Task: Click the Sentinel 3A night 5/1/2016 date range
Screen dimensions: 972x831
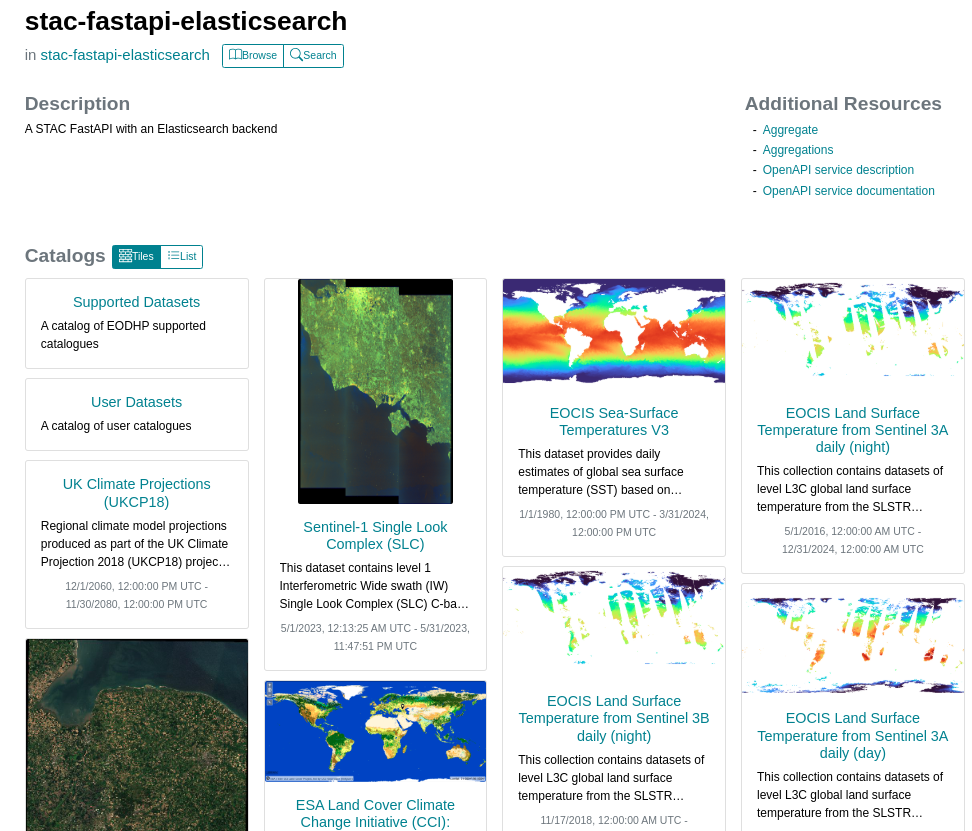Action: [852, 540]
